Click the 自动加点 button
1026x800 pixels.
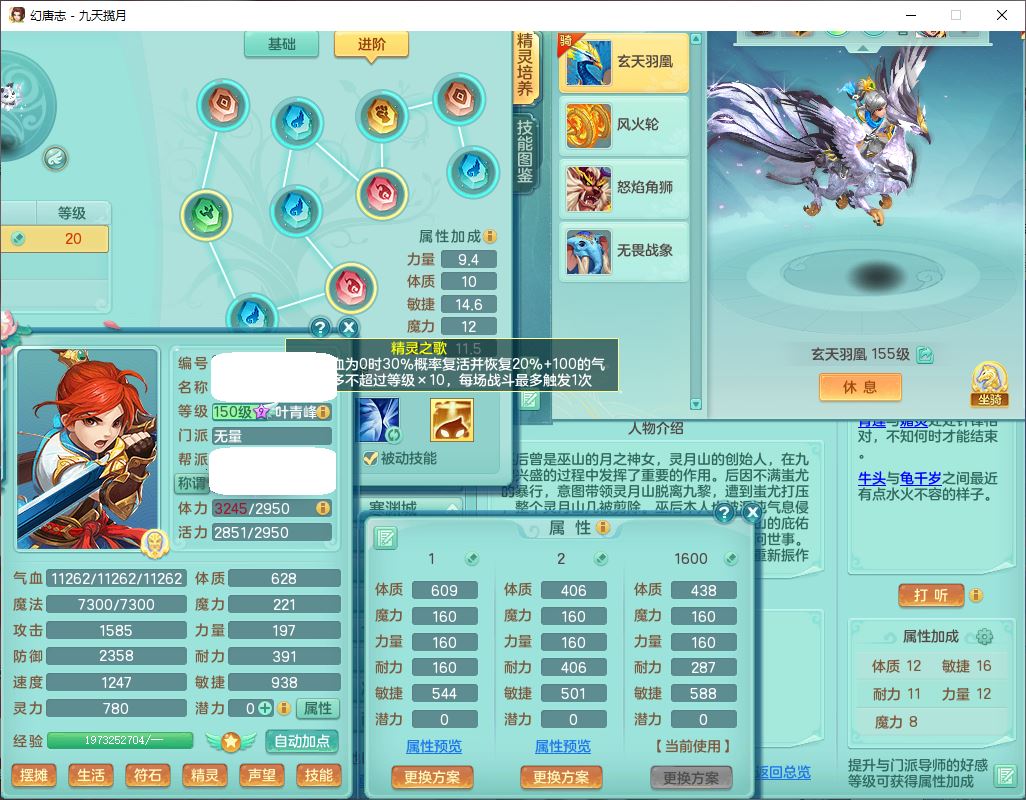pyautogui.click(x=302, y=742)
